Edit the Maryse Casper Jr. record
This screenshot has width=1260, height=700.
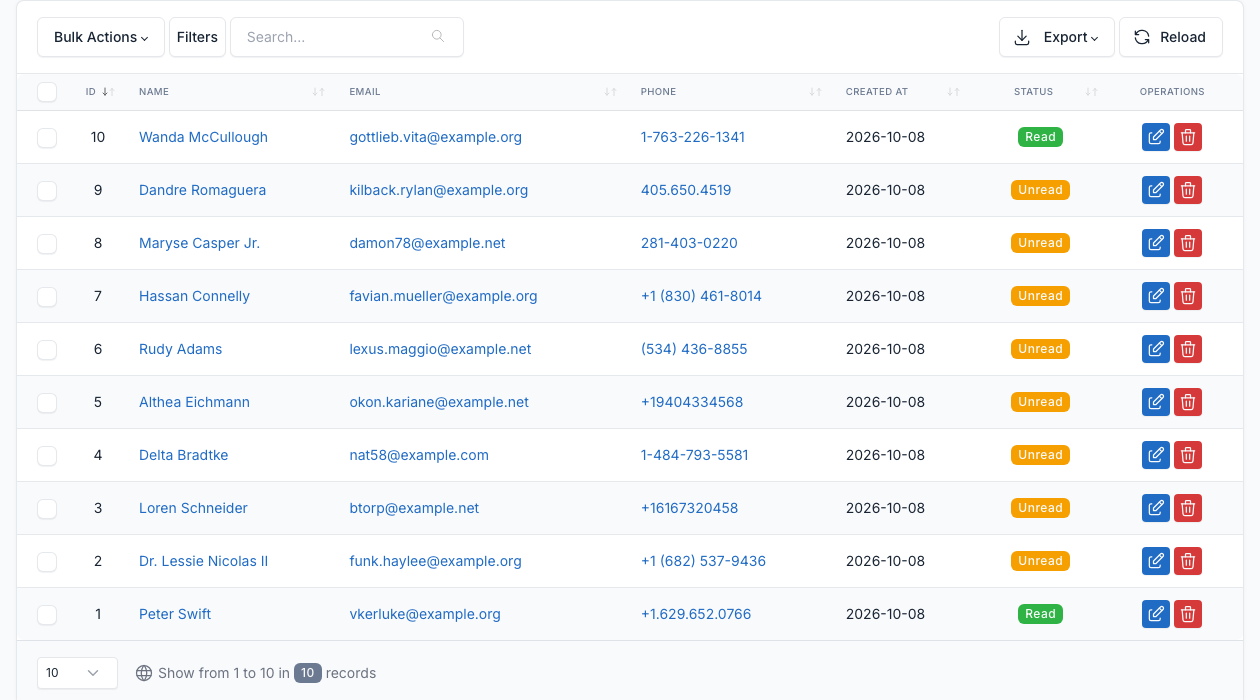(x=1156, y=243)
